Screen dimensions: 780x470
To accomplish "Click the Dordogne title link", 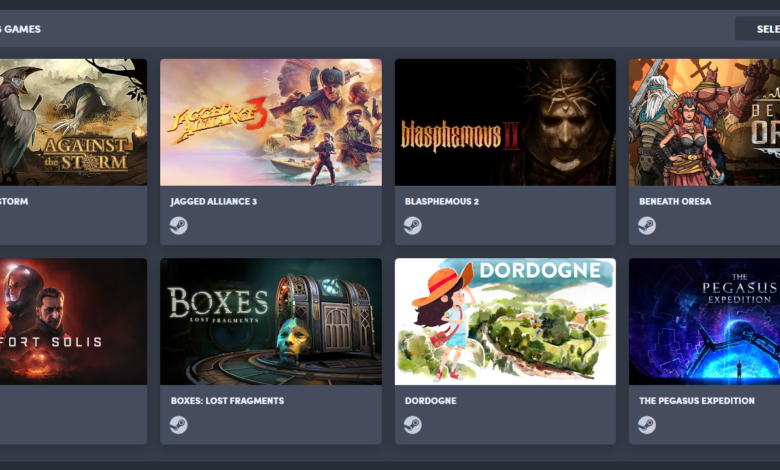I will point(431,400).
